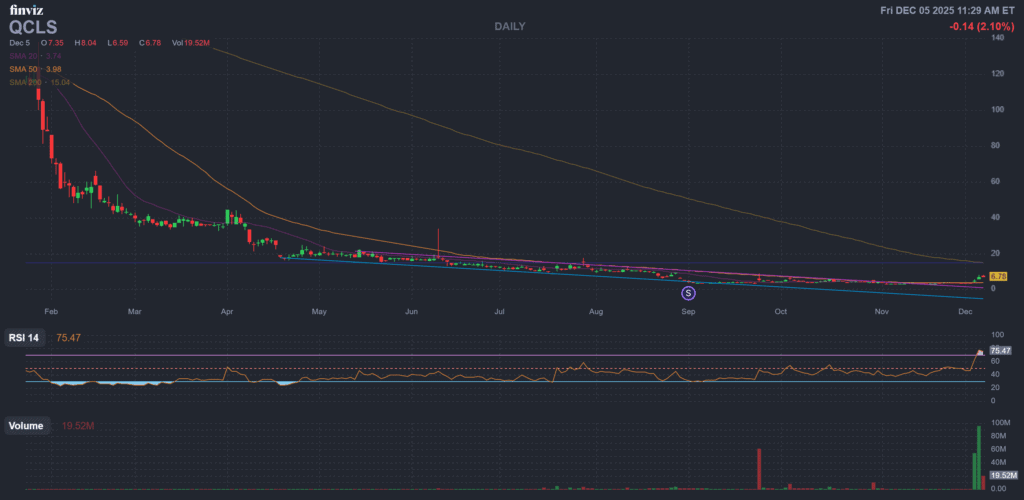Click the 75.47 RSI value tag on axis
Screen dimensions: 1024x500
(x=1000, y=351)
